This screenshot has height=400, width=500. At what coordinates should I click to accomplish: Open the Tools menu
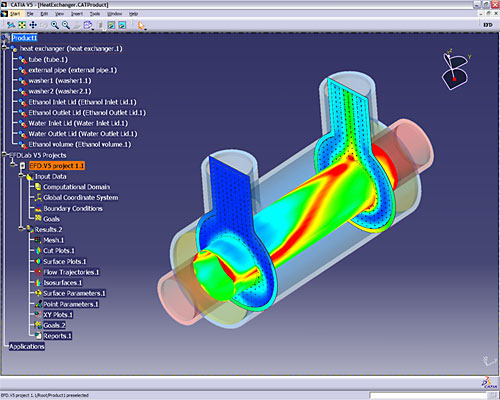(95, 14)
